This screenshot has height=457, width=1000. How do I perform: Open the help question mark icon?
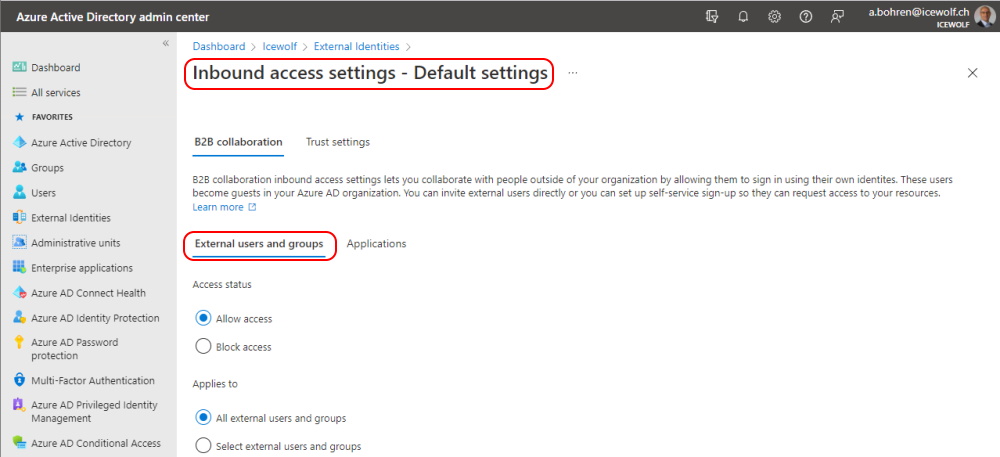pyautogui.click(x=805, y=17)
